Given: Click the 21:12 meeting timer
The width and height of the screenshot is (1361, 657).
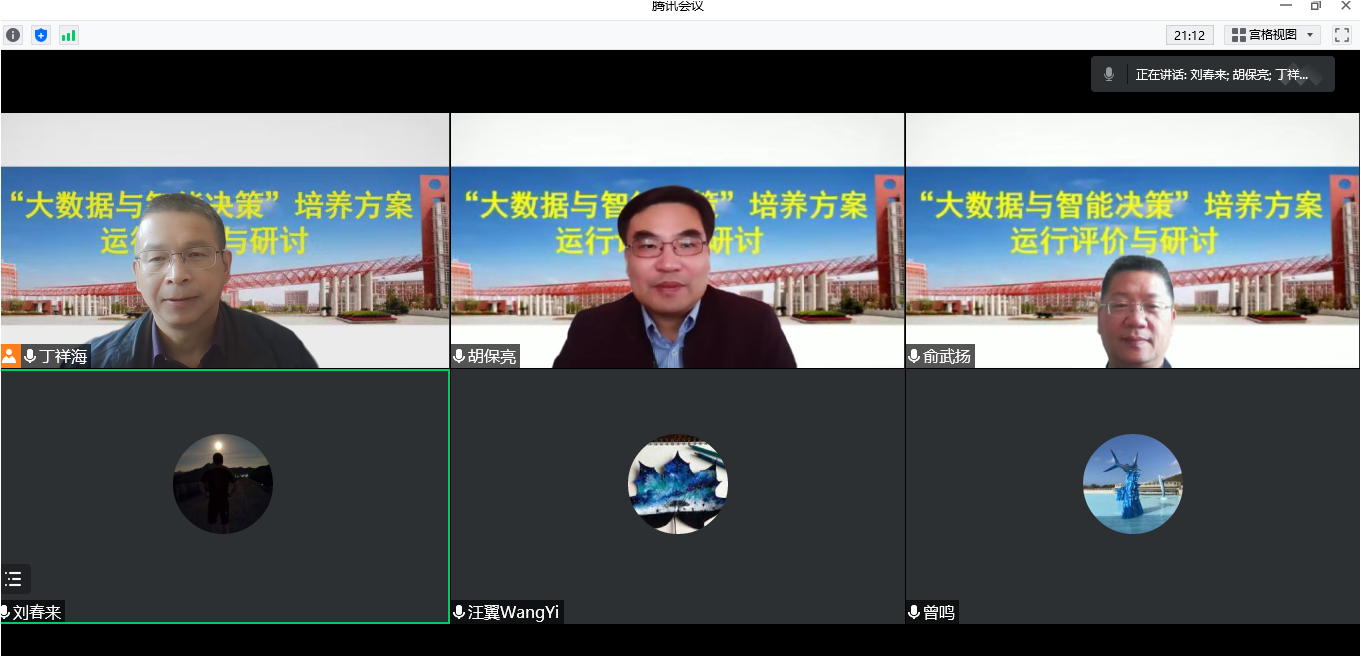Looking at the screenshot, I should (x=1189, y=35).
